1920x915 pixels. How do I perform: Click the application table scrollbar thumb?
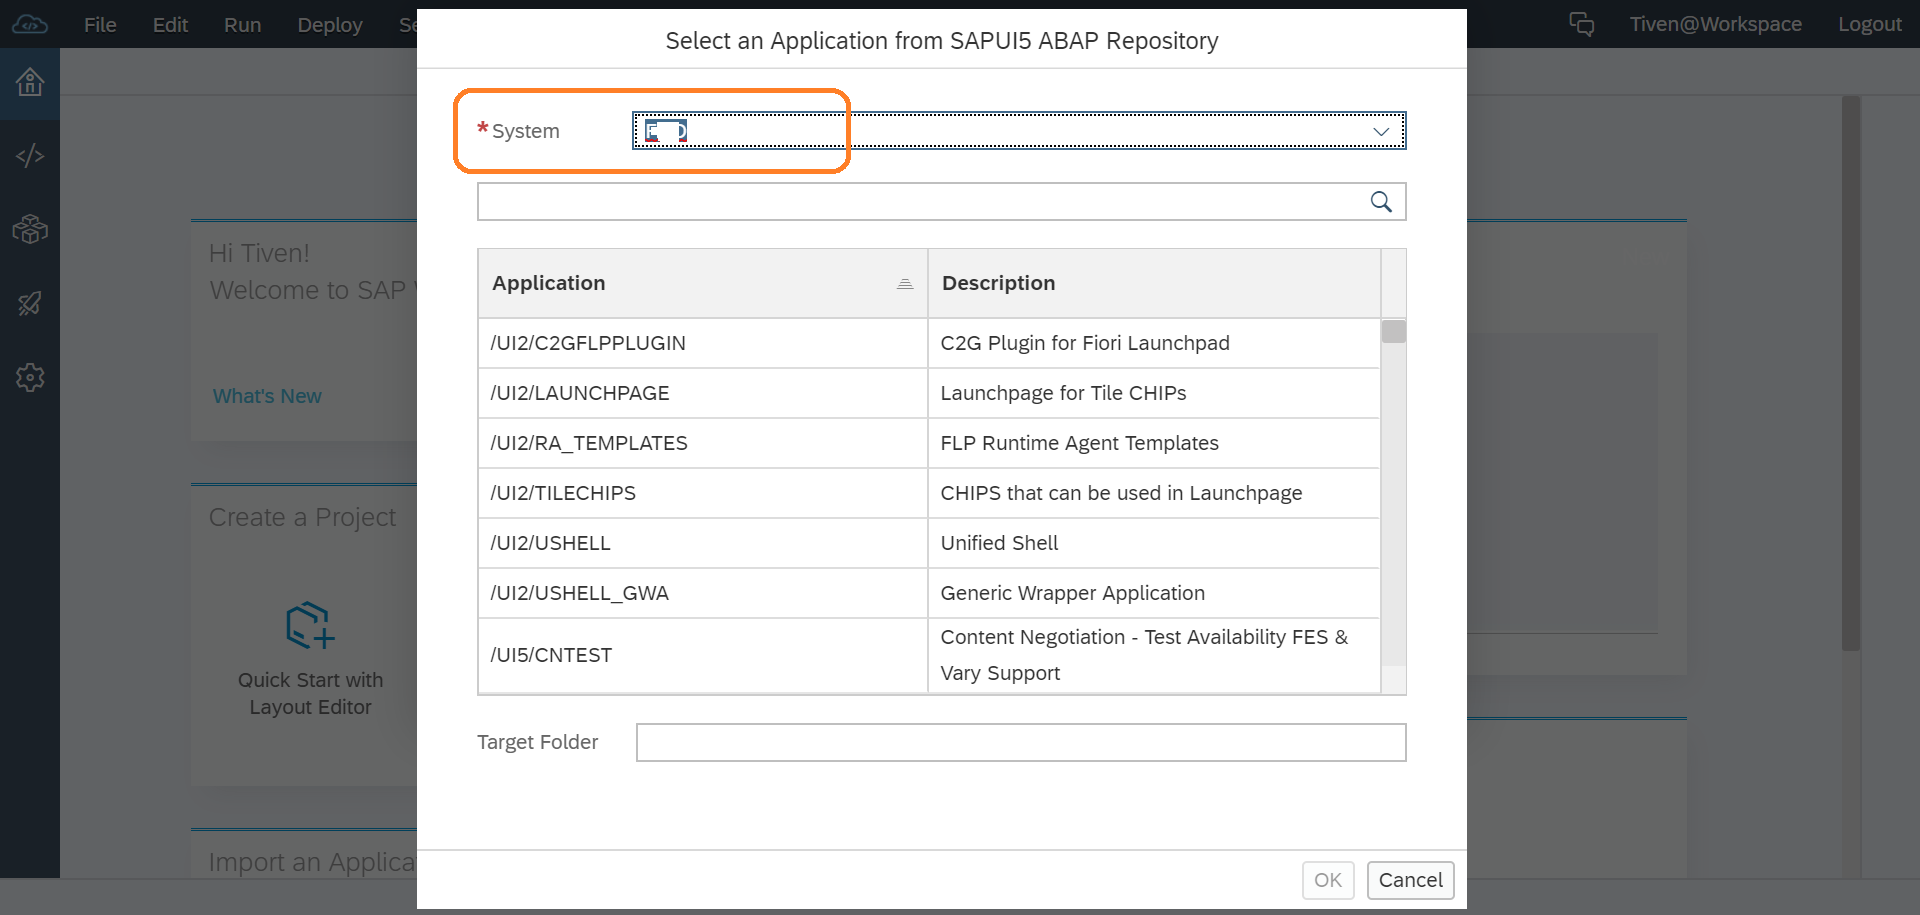point(1393,331)
